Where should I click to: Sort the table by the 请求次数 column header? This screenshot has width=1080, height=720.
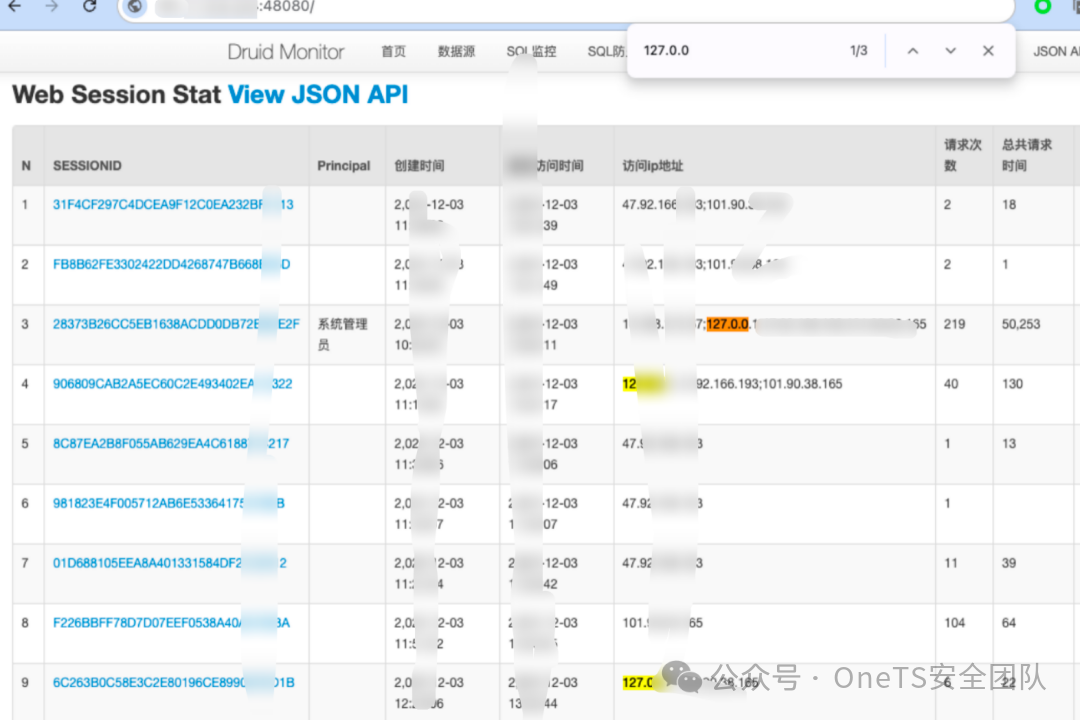point(962,155)
